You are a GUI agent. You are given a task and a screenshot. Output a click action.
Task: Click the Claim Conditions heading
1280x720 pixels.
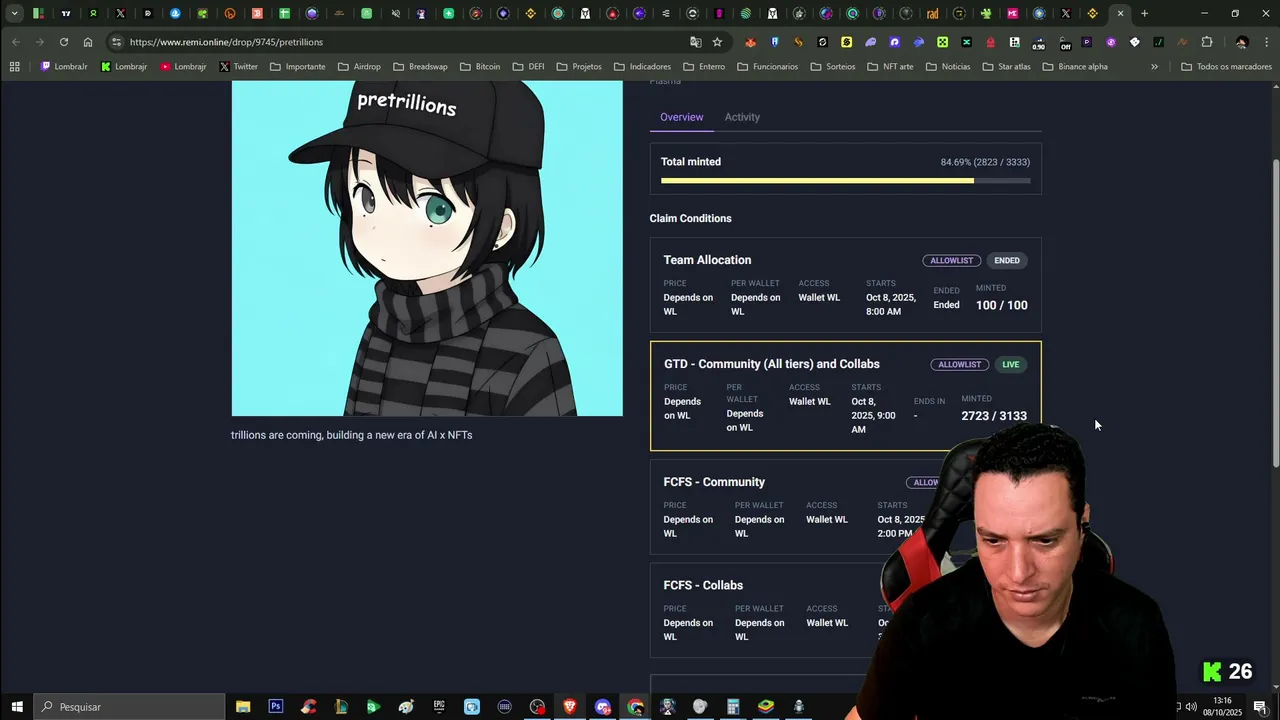pyautogui.click(x=690, y=218)
